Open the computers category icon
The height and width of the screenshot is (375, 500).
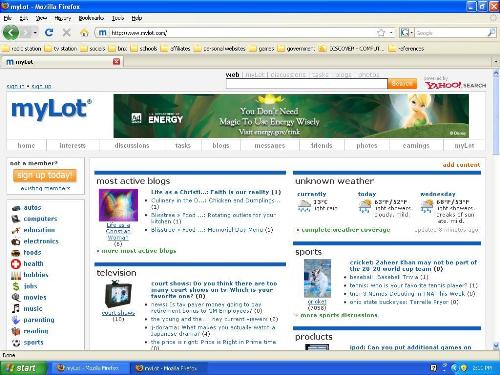(x=16, y=219)
